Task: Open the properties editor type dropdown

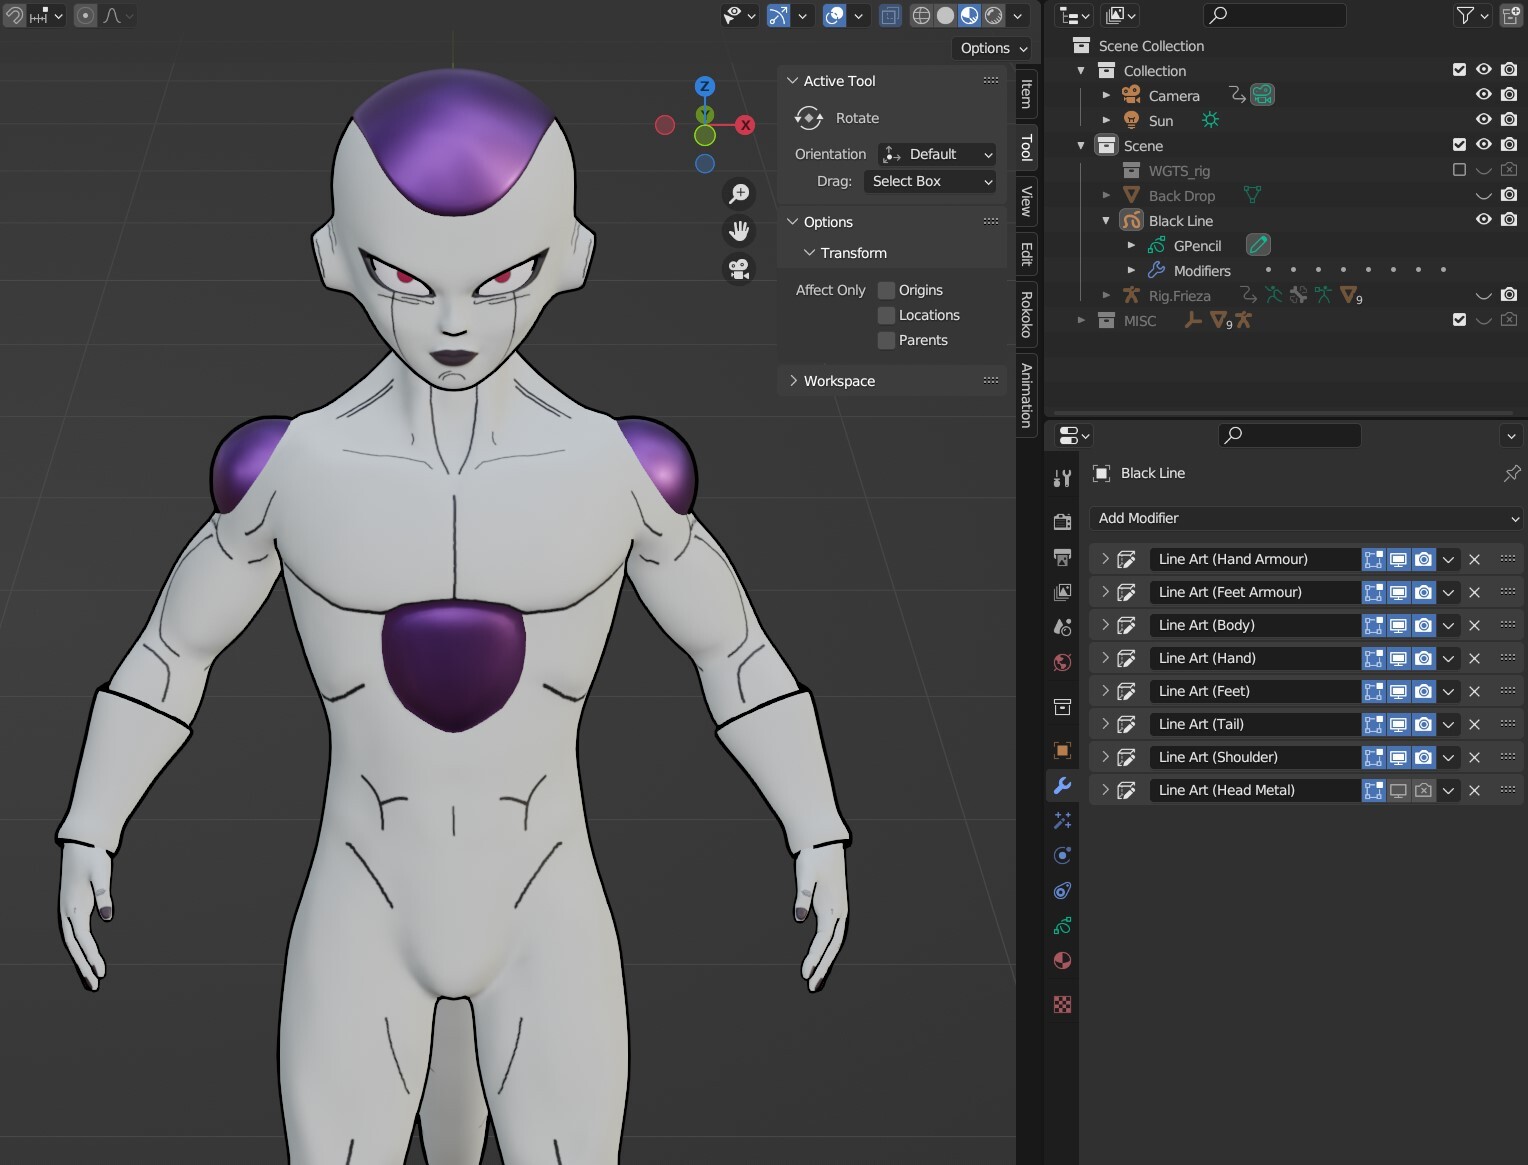Action: point(1074,435)
